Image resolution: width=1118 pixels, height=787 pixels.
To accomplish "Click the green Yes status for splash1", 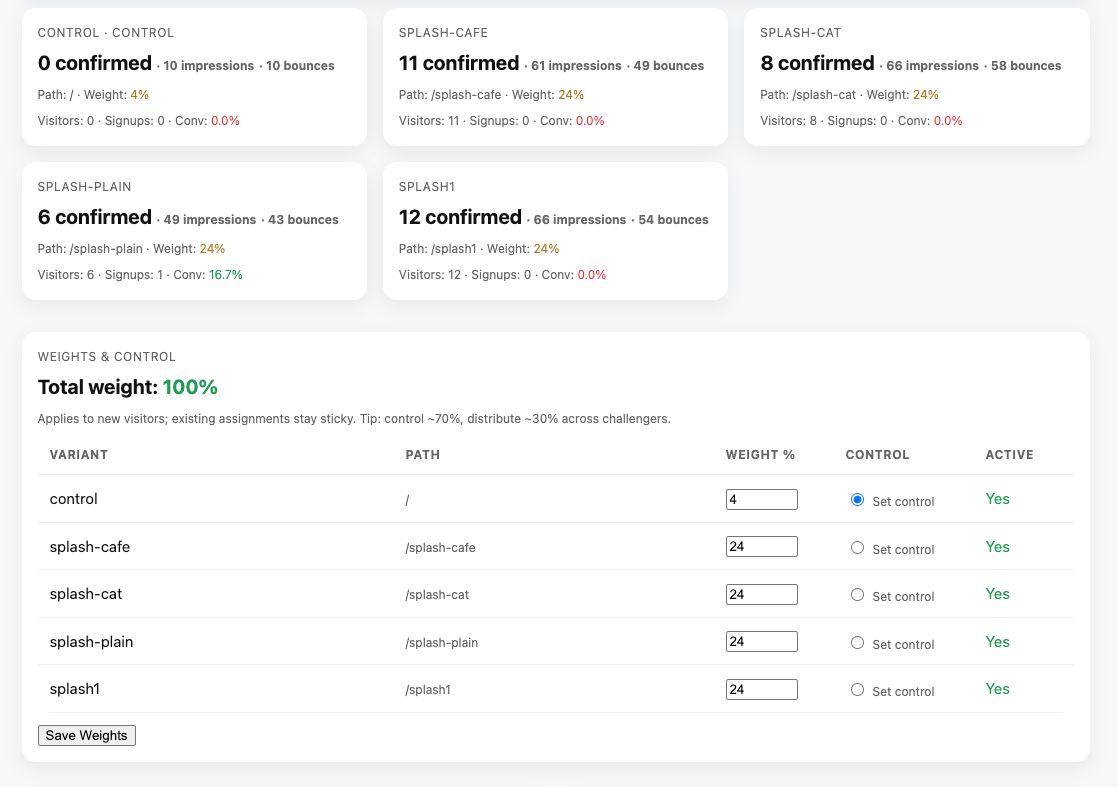I will coord(997,689).
